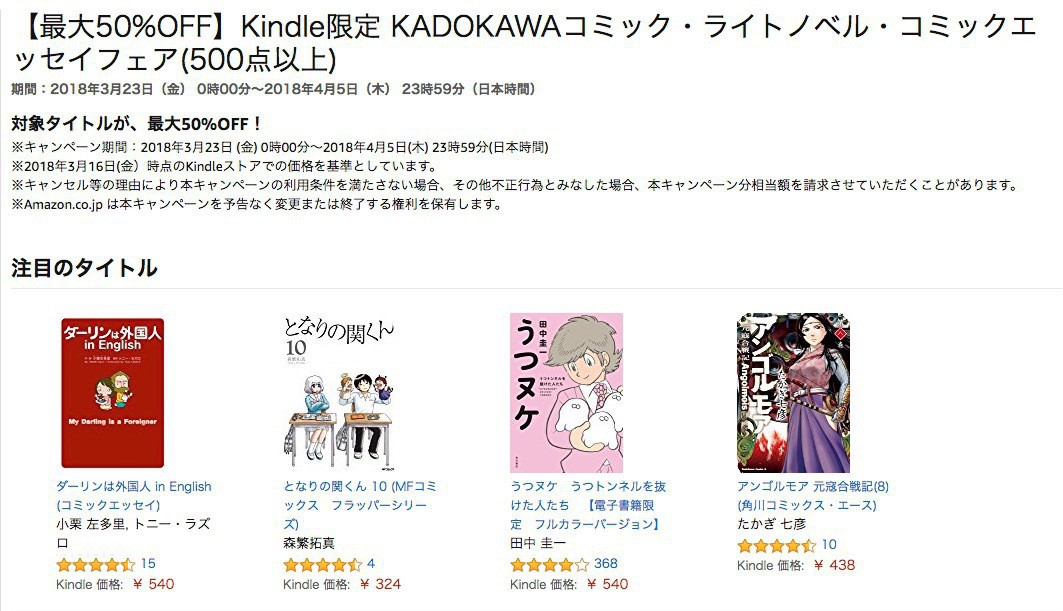Viewport: 1063px width, 611px height.
Task: Open the ダーリンは外国人 in English cover image
Action: tap(113, 393)
